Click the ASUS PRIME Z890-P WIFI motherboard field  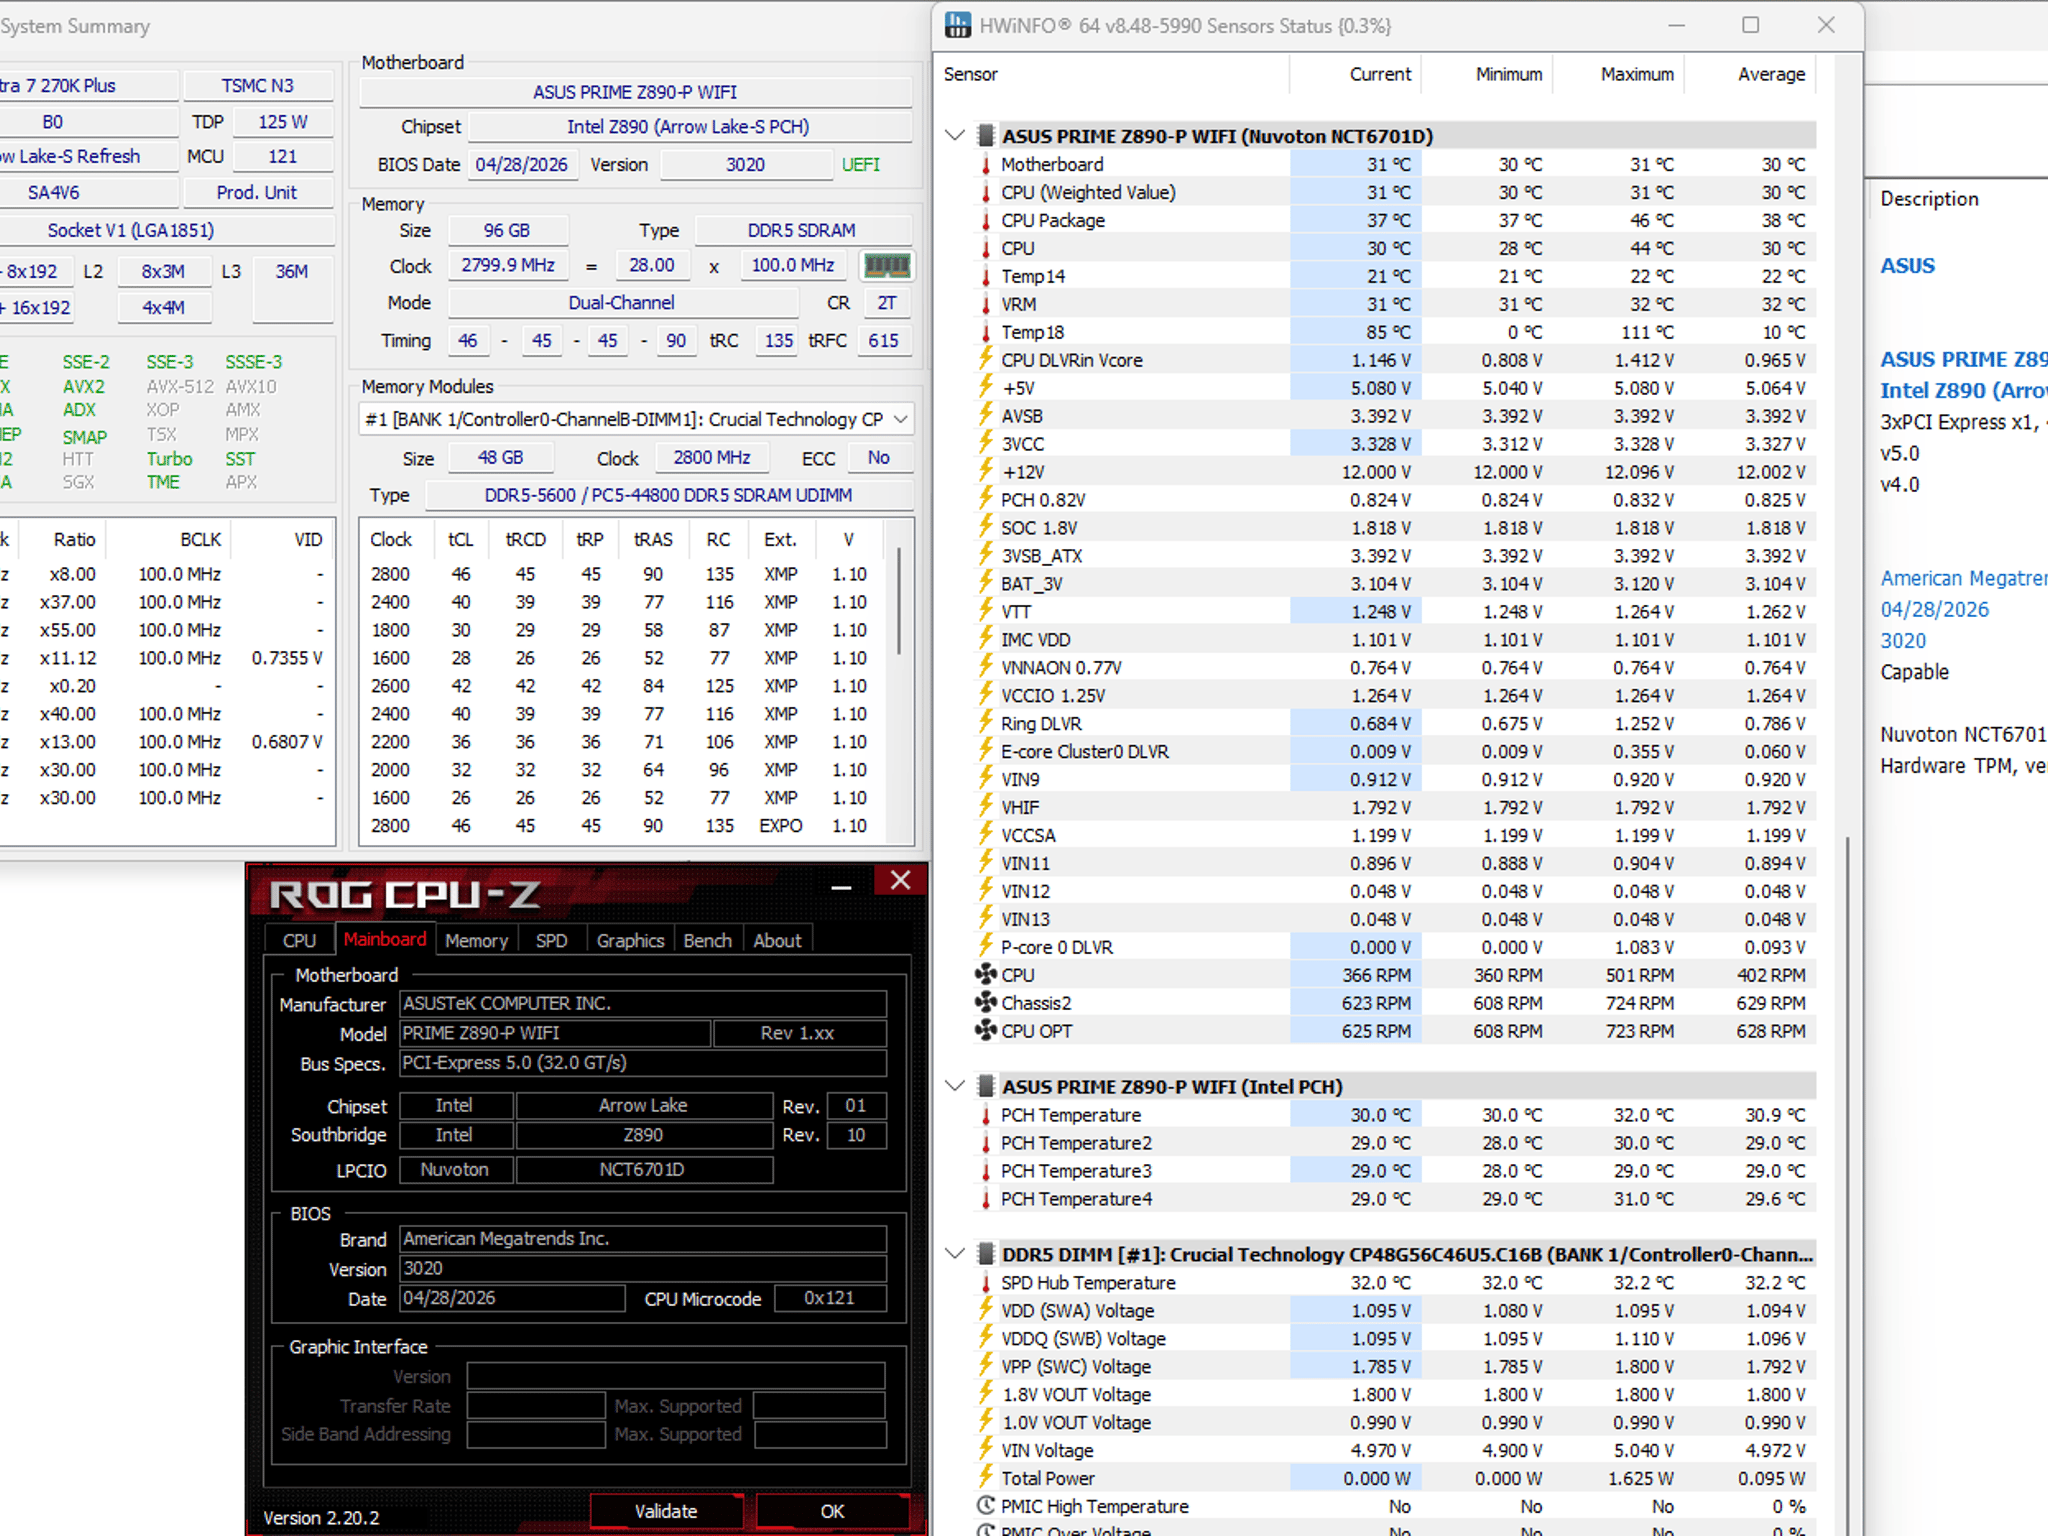tap(635, 92)
